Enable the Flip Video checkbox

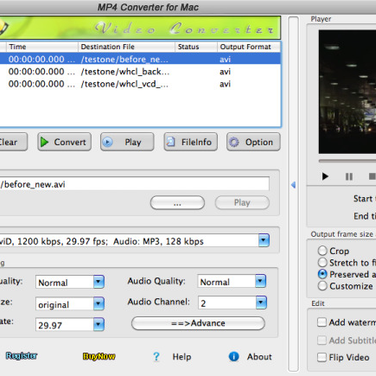tap(322, 357)
